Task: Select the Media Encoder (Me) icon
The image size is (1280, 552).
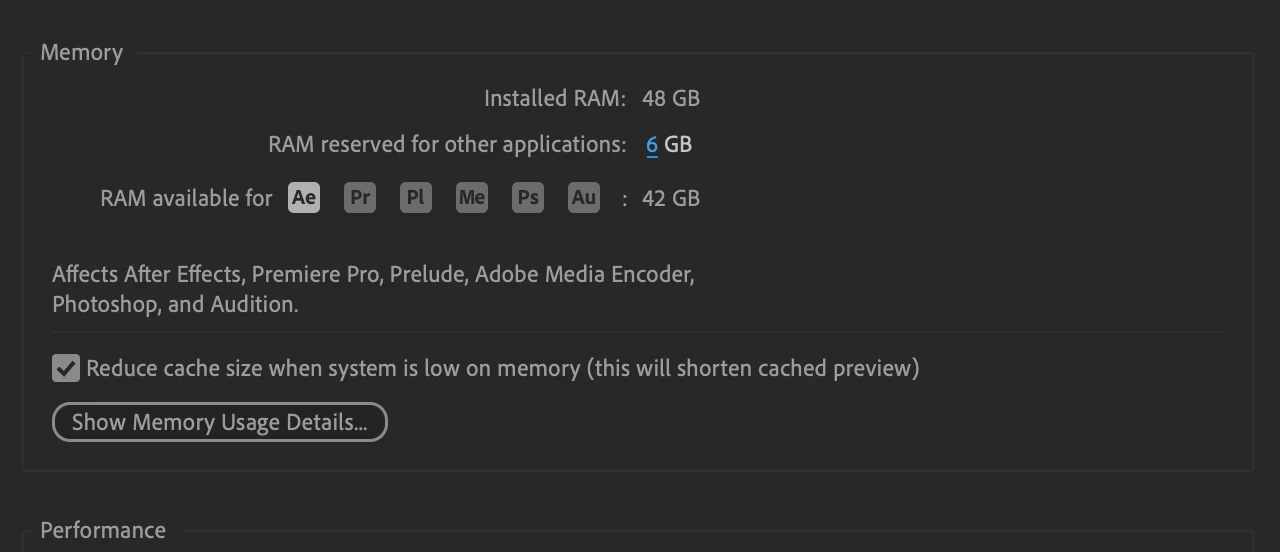Action: click(472, 197)
